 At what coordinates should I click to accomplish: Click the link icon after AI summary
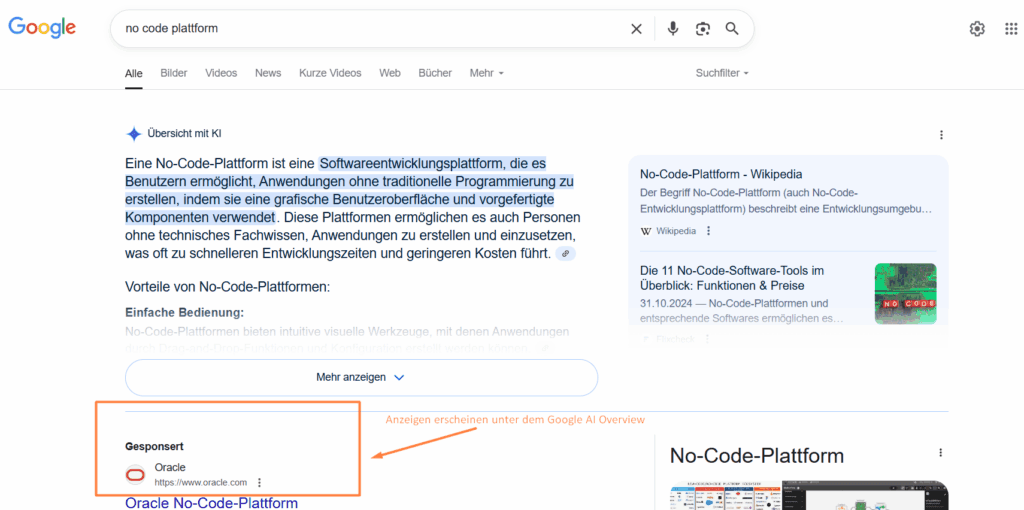coord(566,254)
